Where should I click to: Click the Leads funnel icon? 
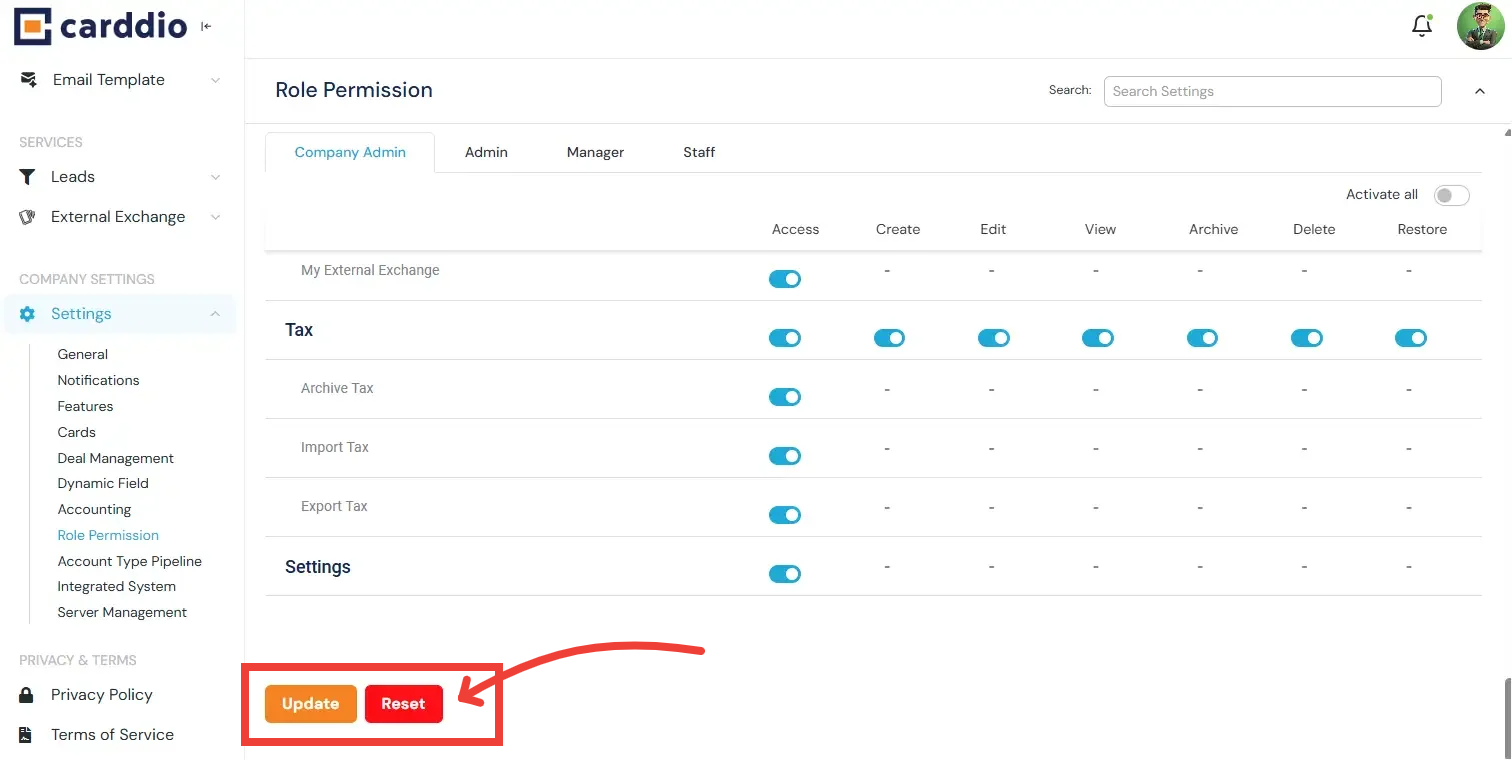(x=28, y=177)
